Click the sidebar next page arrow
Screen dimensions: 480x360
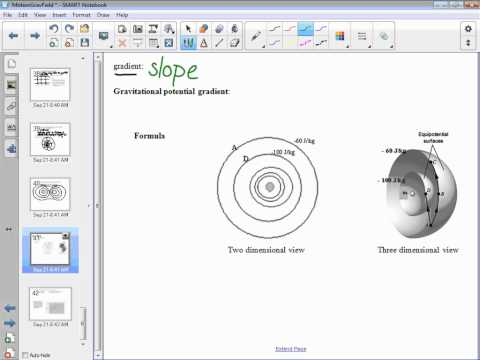pyautogui.click(x=9, y=323)
